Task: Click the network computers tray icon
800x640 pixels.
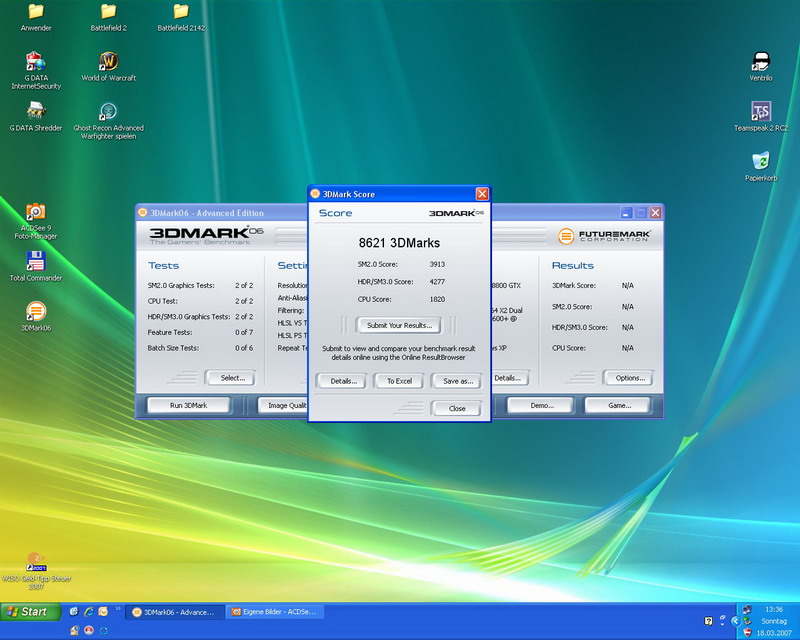Action: tap(747, 609)
